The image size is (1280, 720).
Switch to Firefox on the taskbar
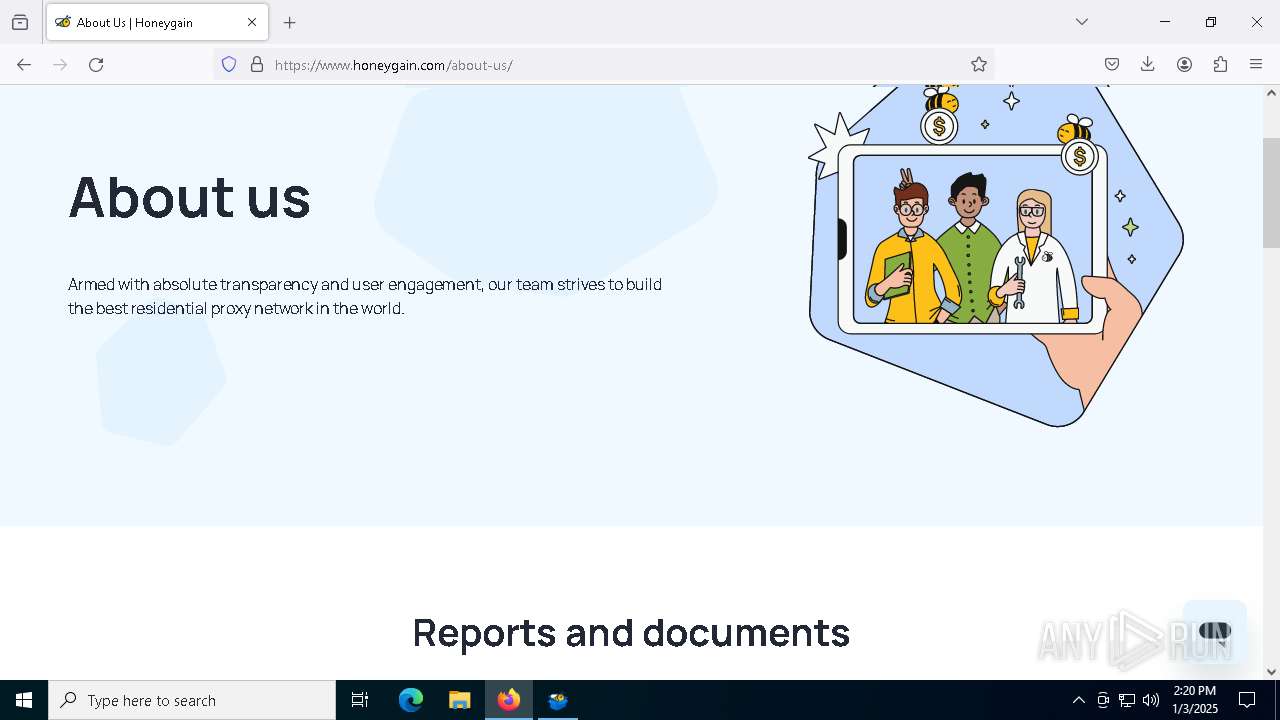pos(509,700)
